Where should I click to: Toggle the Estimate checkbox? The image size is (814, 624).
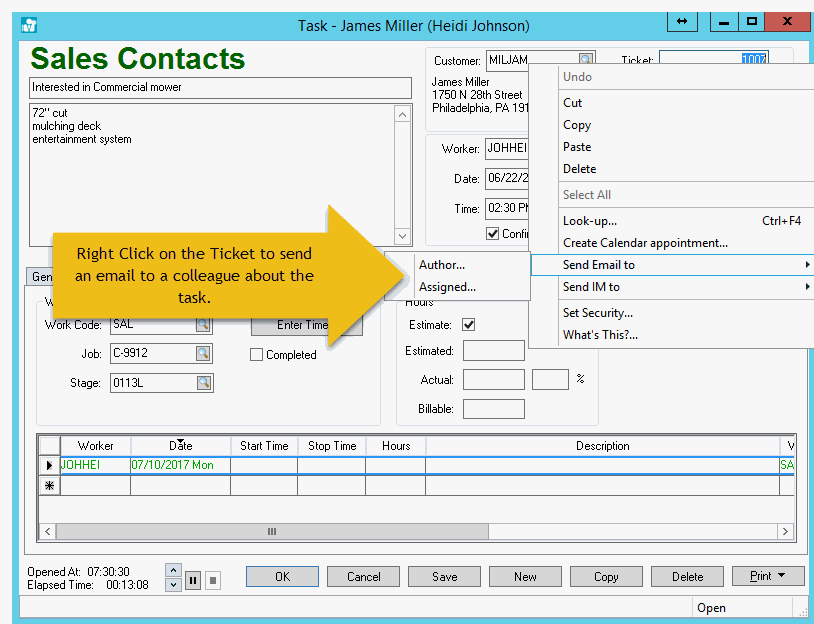(469, 325)
